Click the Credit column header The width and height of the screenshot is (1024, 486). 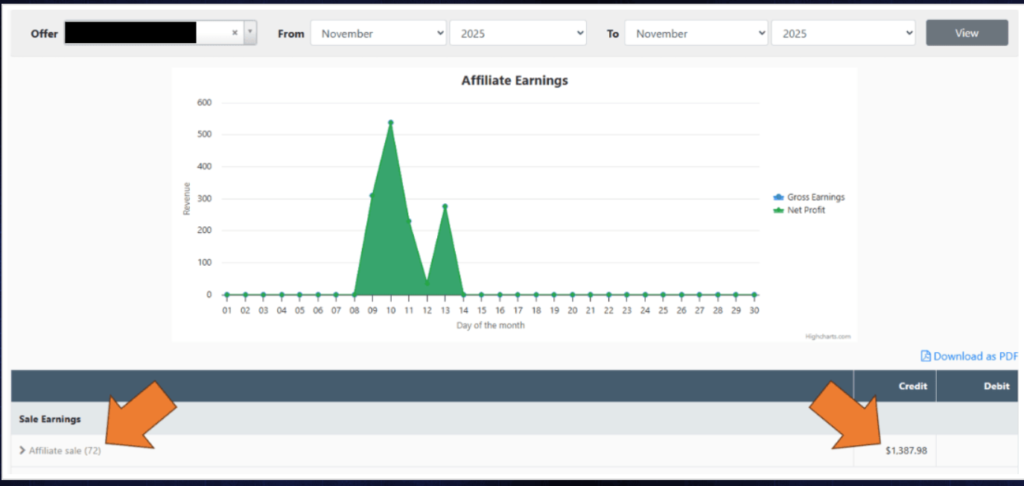click(x=912, y=386)
